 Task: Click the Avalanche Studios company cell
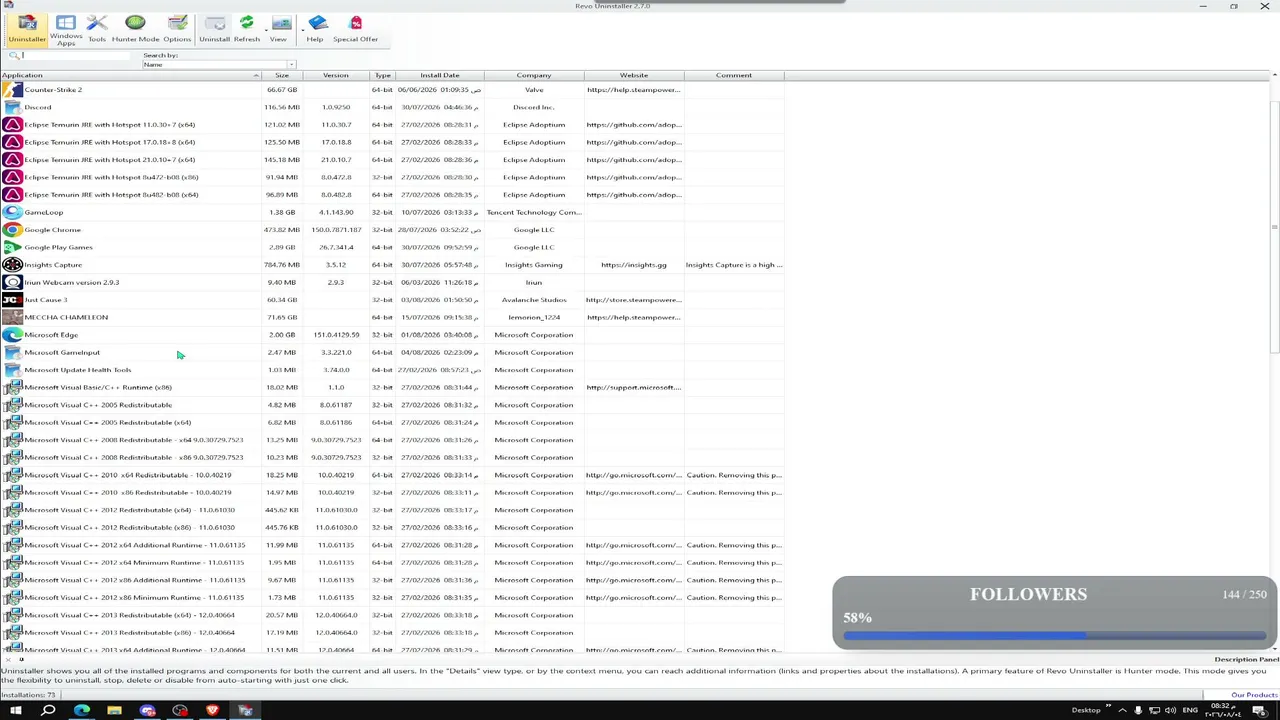534,300
